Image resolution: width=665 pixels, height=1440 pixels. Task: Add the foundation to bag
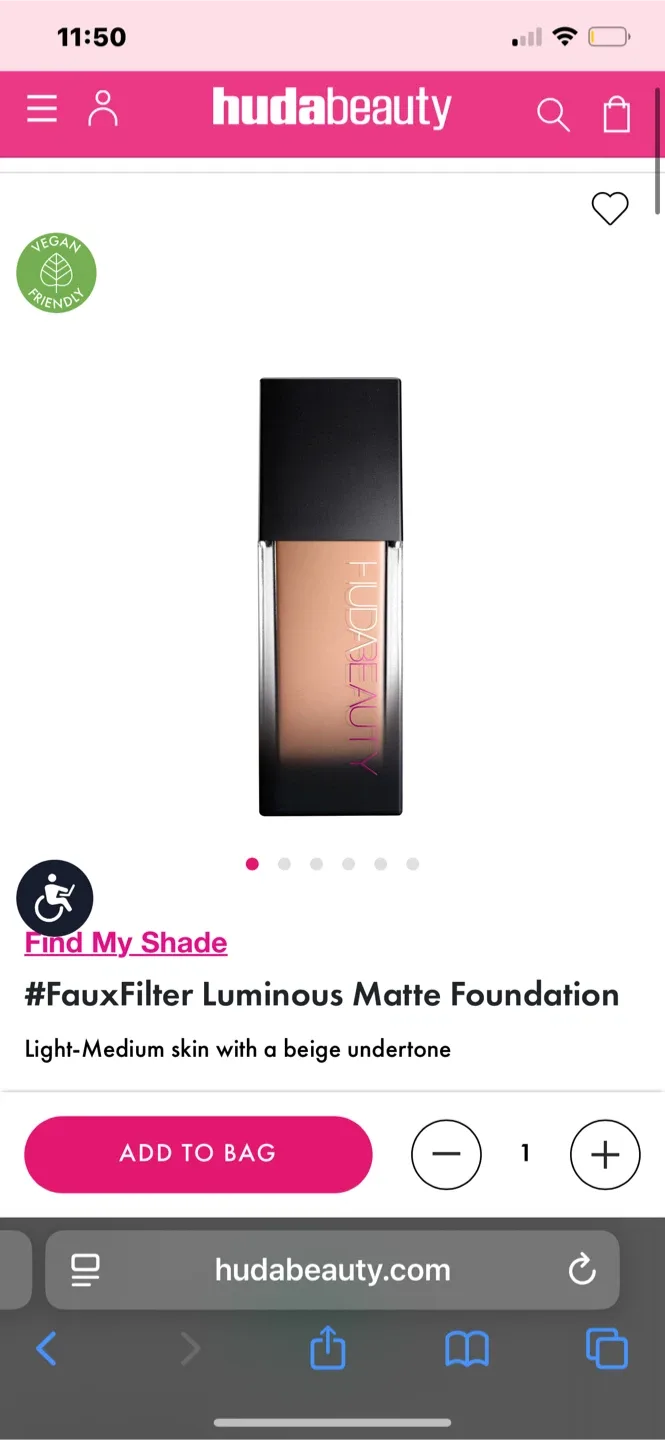pos(198,1154)
